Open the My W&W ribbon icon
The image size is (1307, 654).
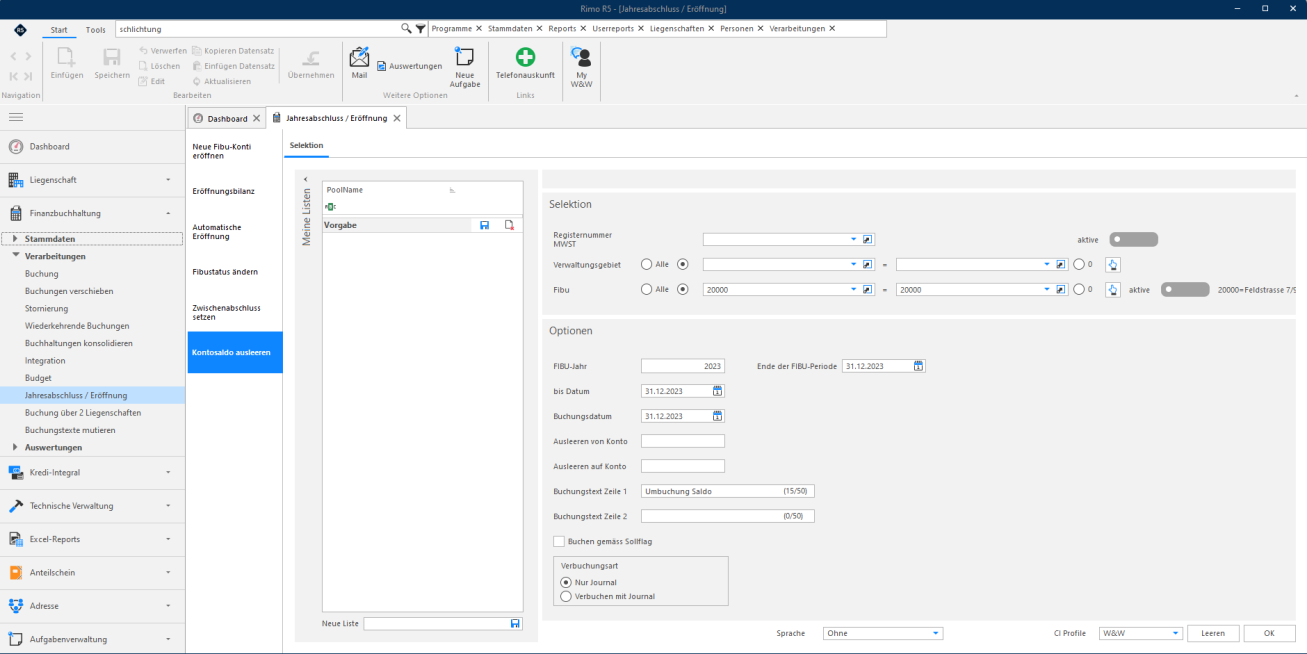pos(580,65)
